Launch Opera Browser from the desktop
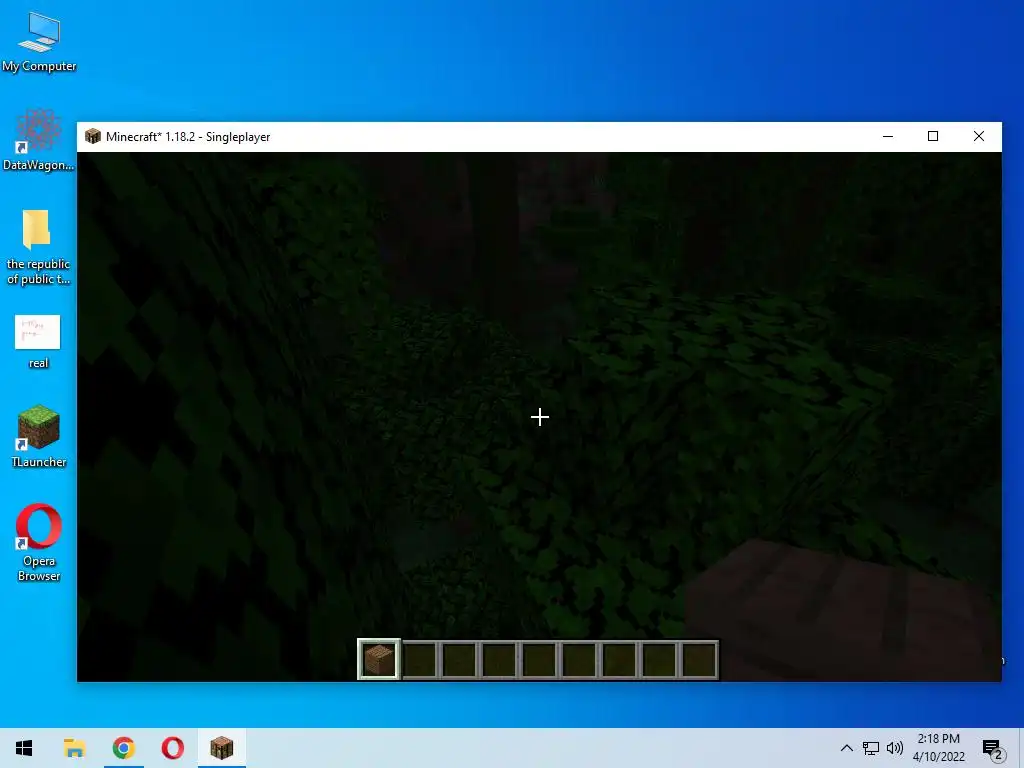 pyautogui.click(x=39, y=542)
